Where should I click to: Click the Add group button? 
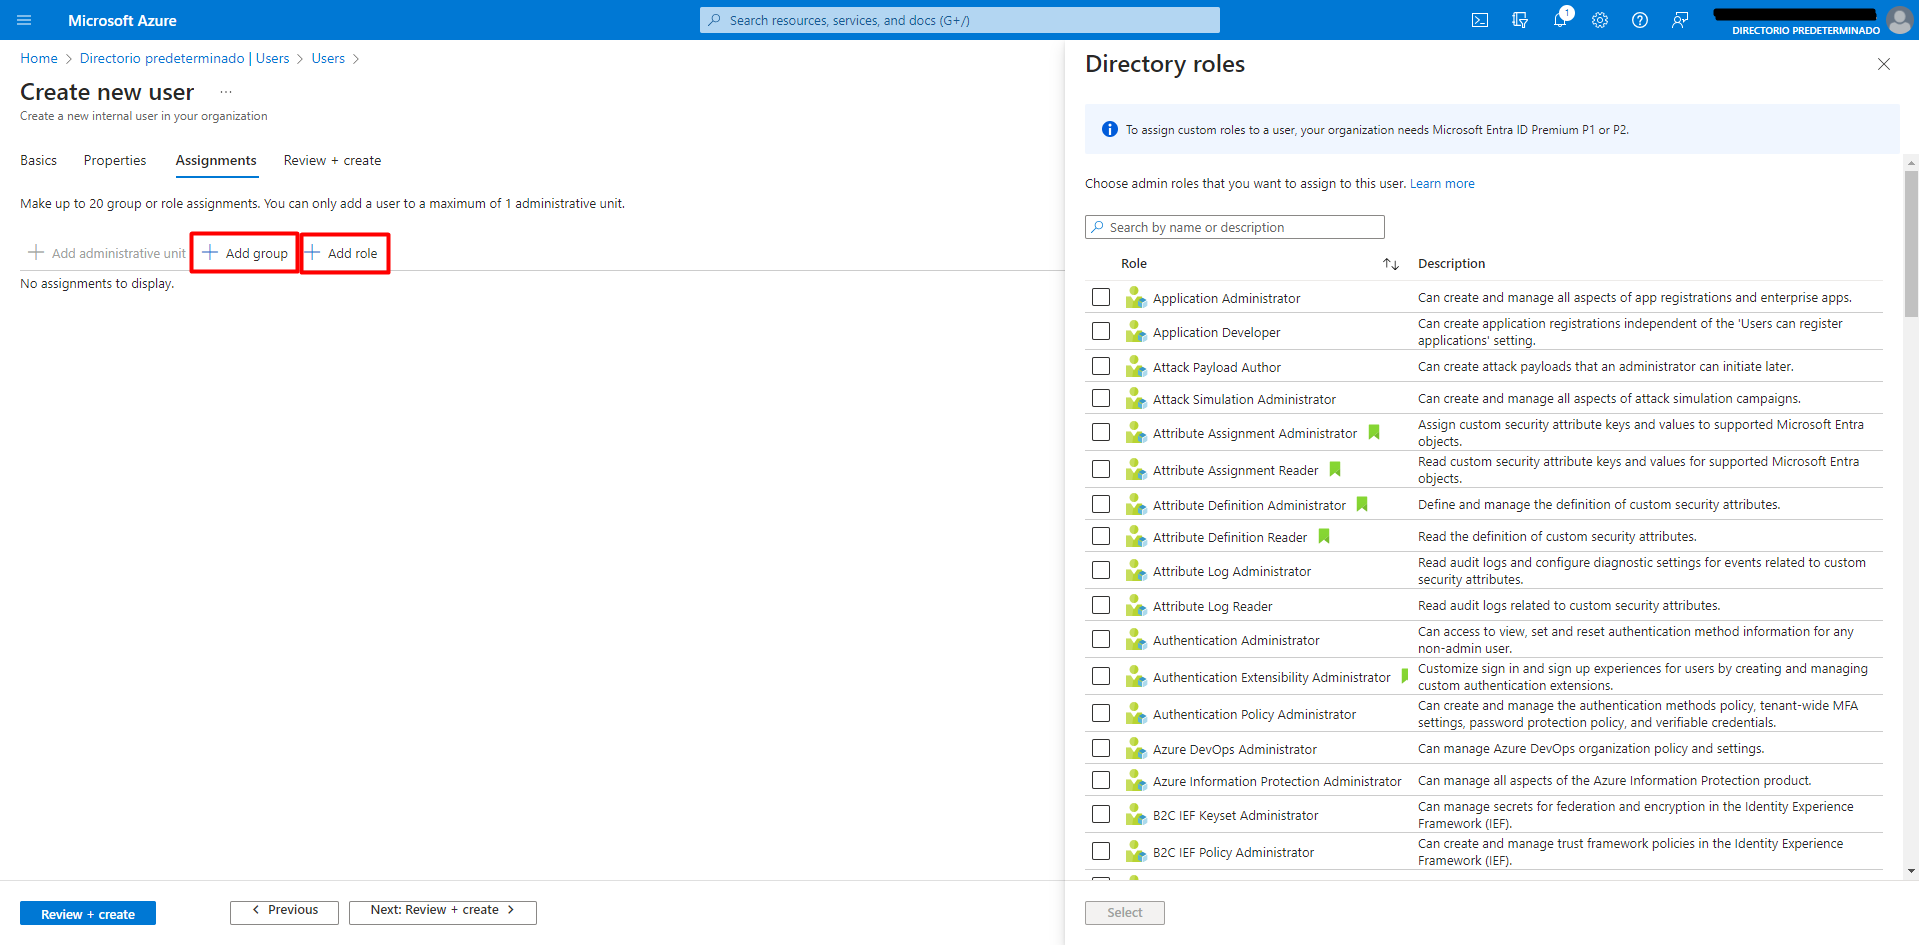tap(246, 253)
